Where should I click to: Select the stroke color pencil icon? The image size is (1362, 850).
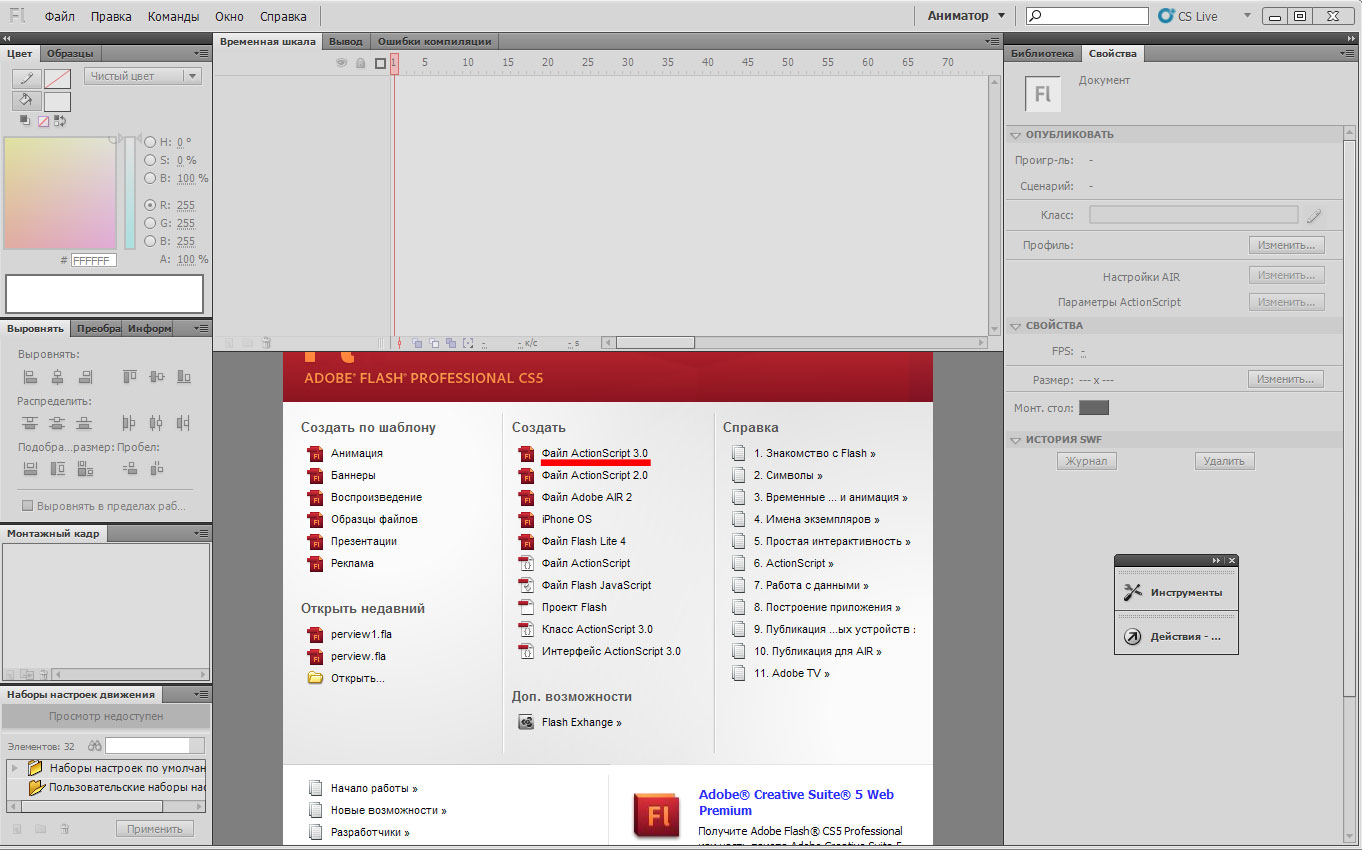27,78
